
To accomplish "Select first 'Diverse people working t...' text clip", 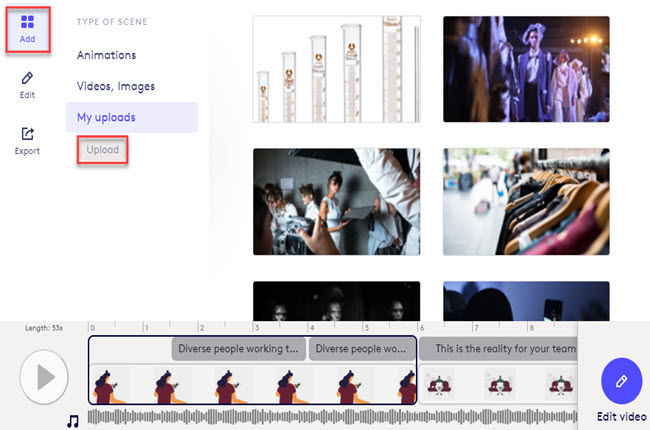I will (239, 349).
